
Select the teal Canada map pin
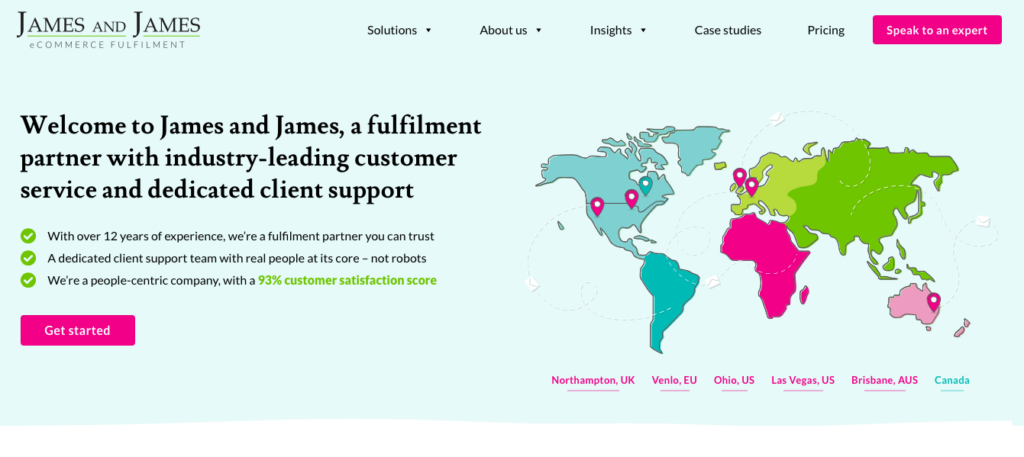pos(645,184)
